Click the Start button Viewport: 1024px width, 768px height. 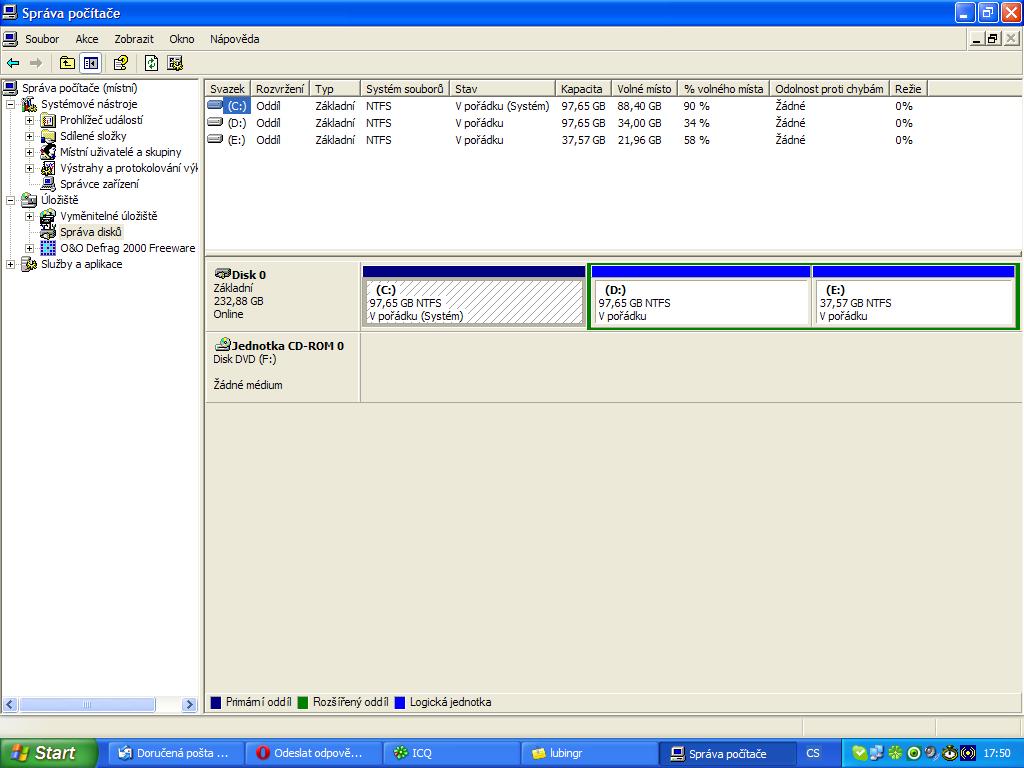point(49,753)
